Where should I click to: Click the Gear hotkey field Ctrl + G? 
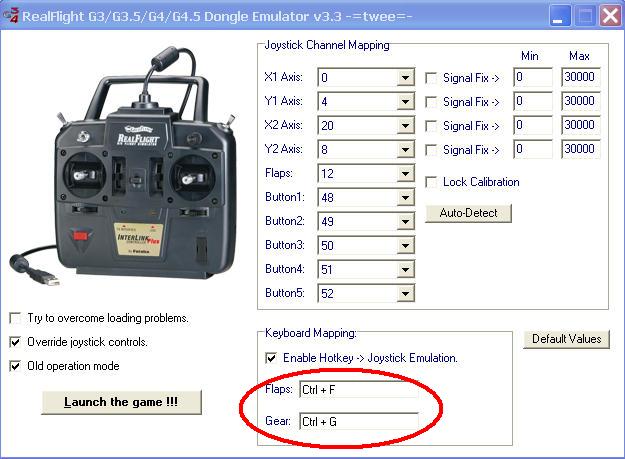coord(359,421)
